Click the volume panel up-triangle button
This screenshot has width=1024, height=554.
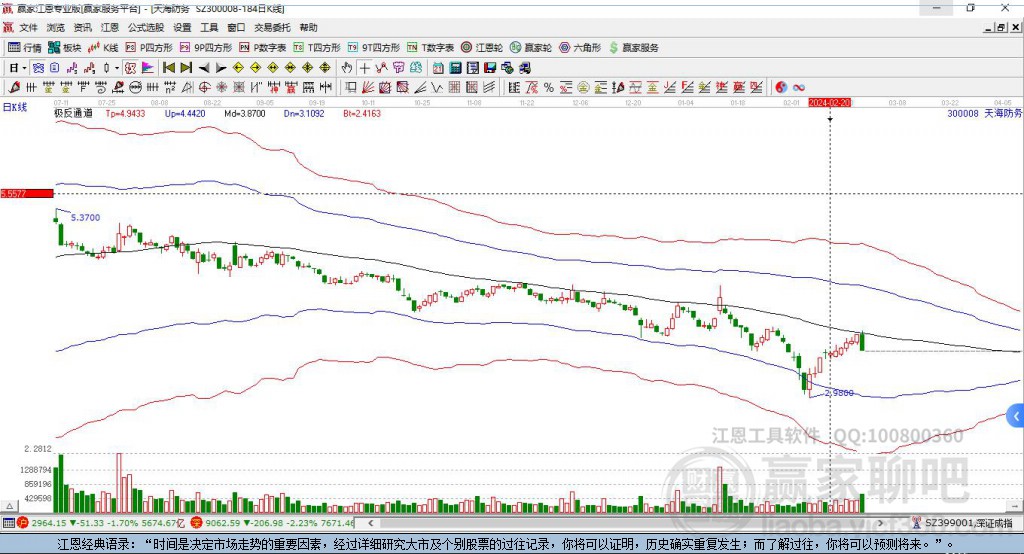point(9,506)
